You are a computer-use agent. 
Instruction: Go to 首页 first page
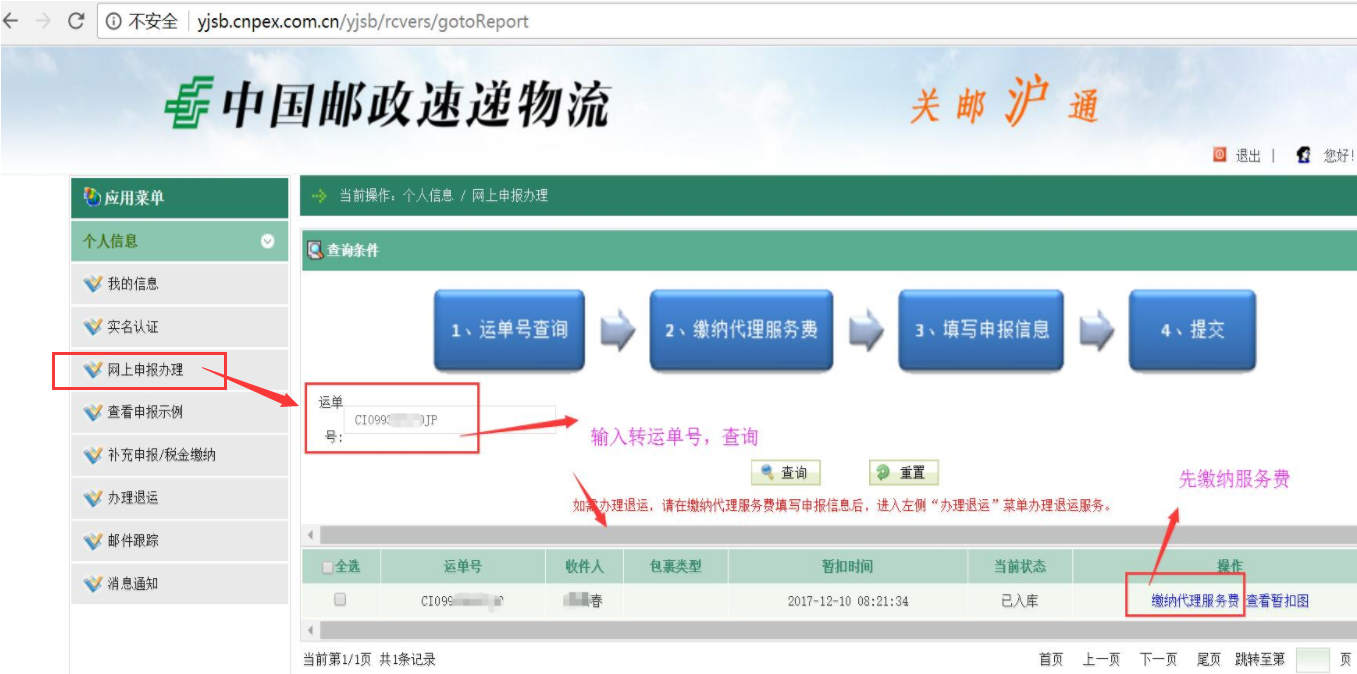1051,660
